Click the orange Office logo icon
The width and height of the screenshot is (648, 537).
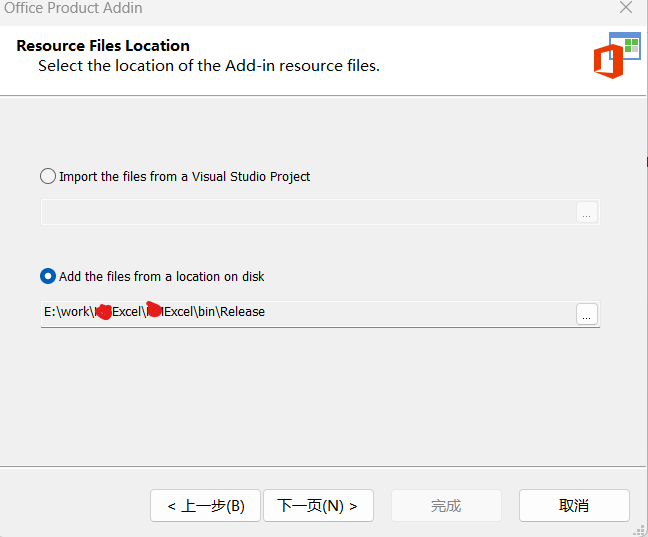(x=608, y=62)
